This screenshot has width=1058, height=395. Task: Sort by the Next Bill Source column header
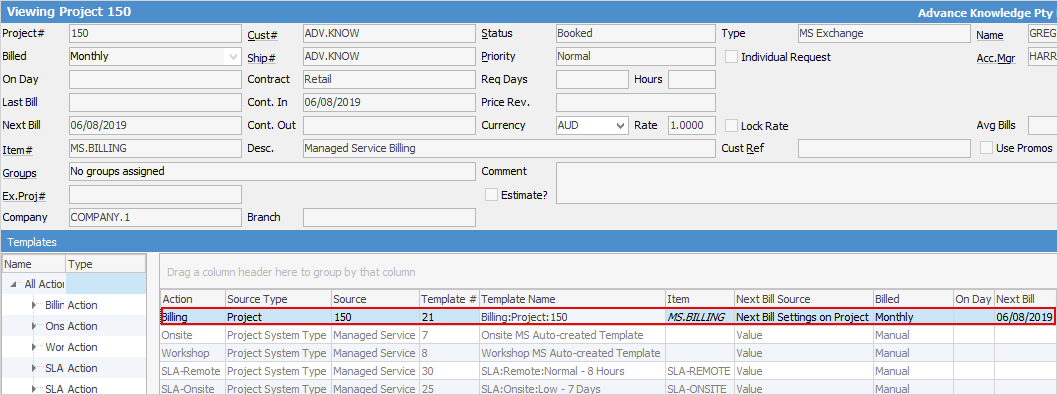tap(803, 298)
